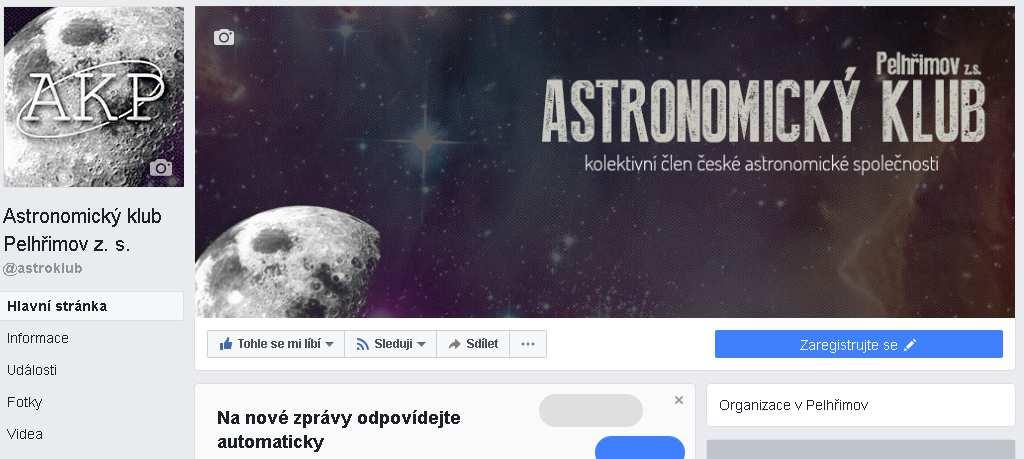Click the pencil icon on Zaregistrujte se
The image size is (1024, 459).
click(910, 345)
